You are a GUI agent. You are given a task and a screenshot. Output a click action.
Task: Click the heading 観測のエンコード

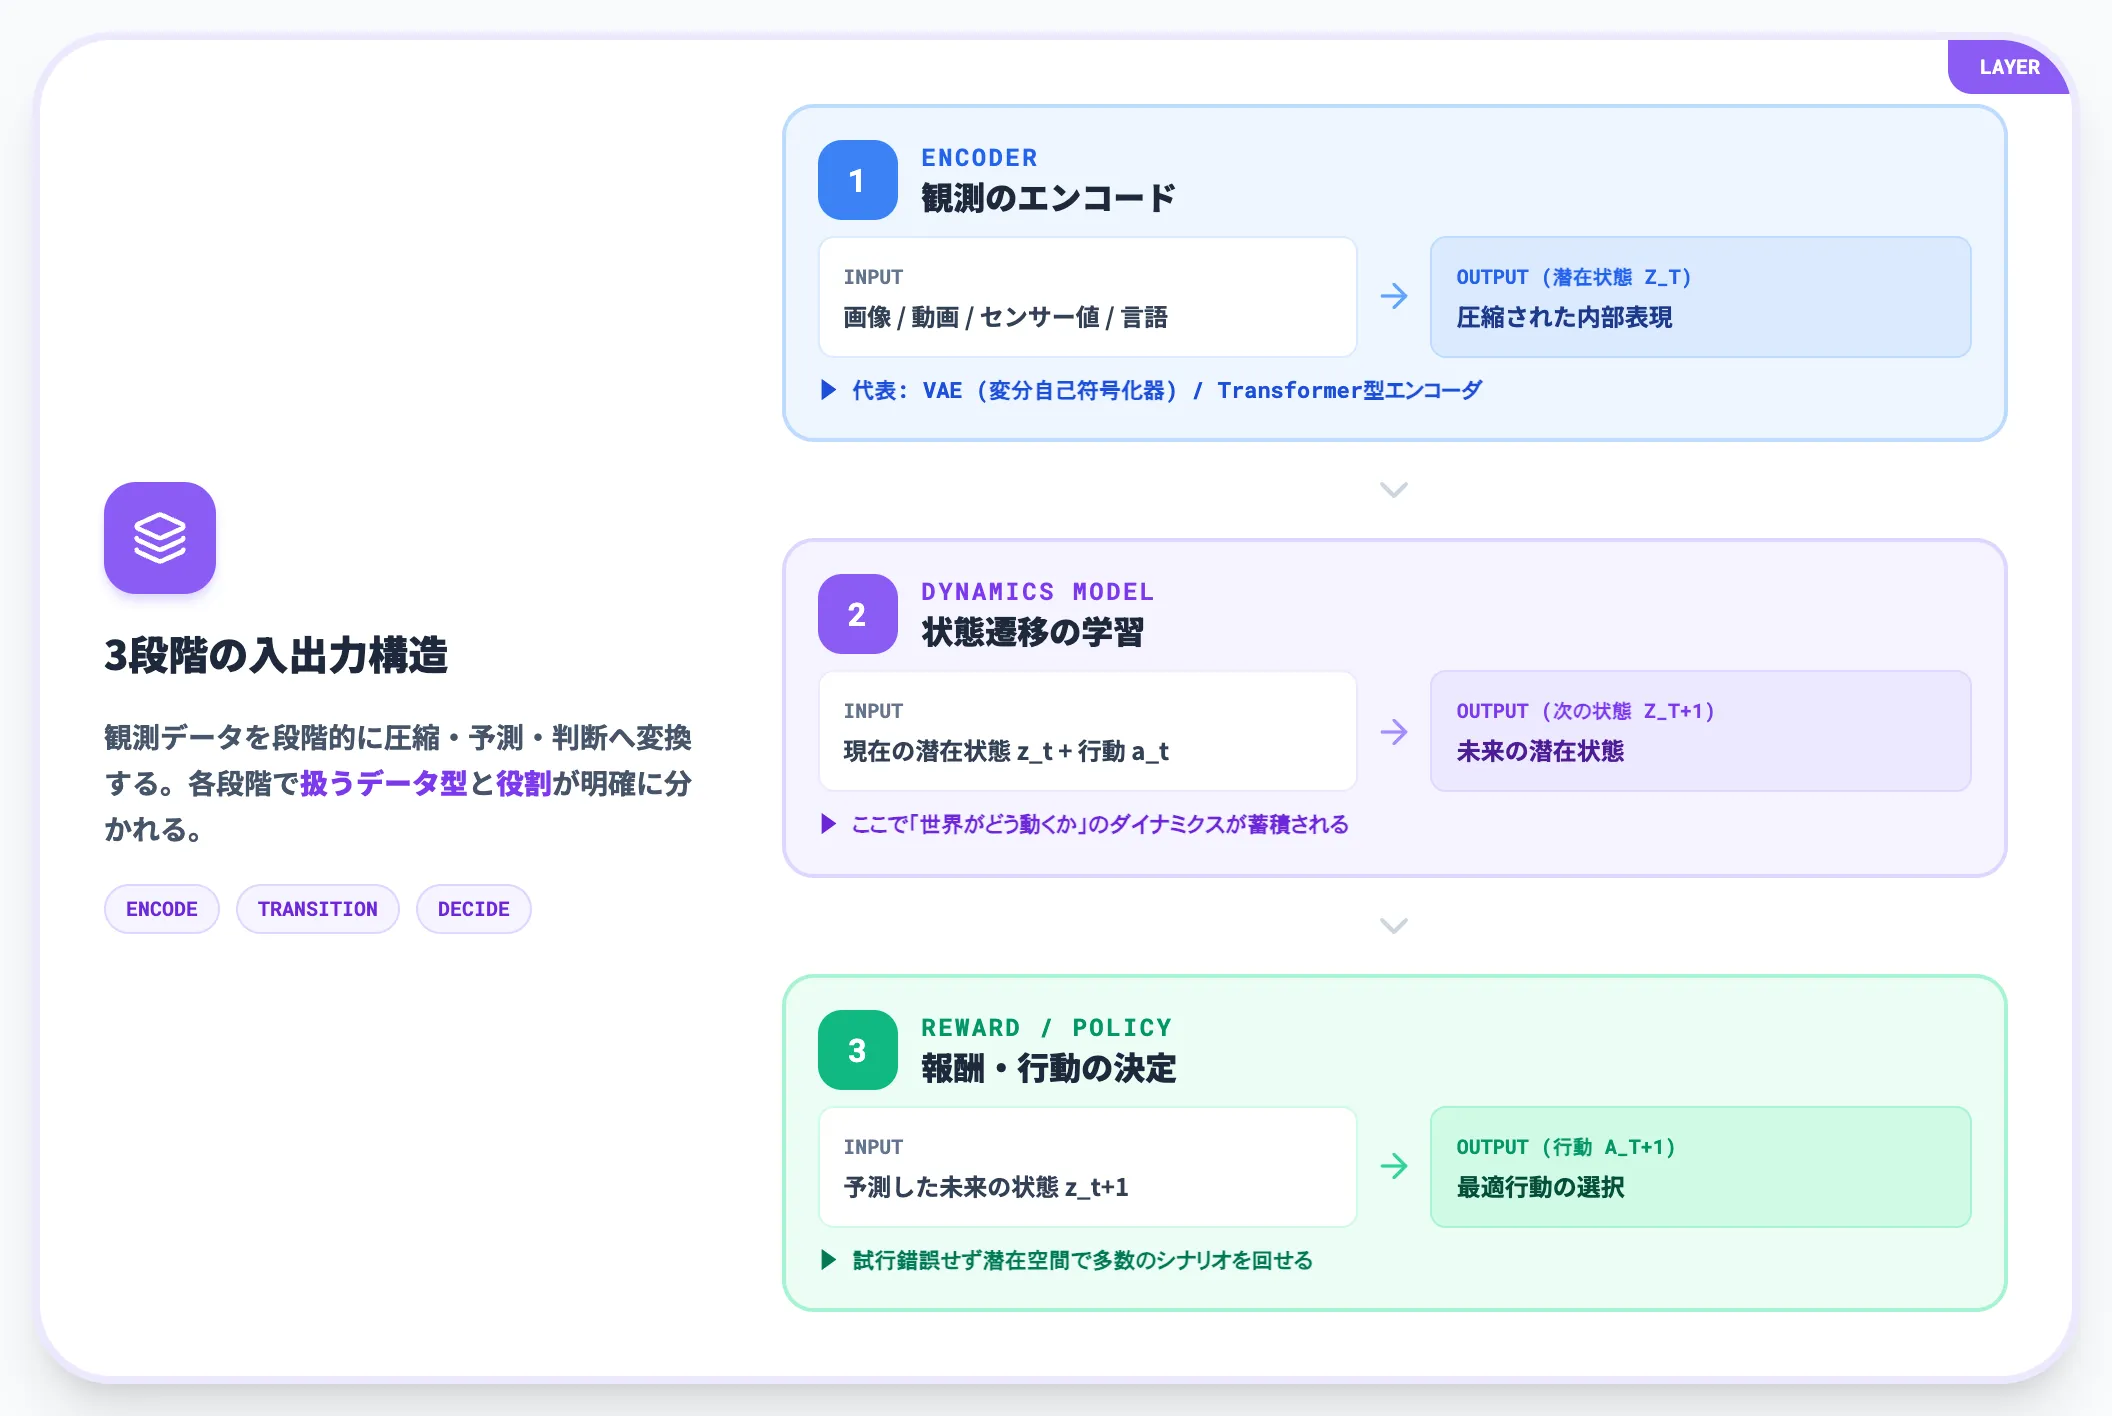tap(1048, 198)
